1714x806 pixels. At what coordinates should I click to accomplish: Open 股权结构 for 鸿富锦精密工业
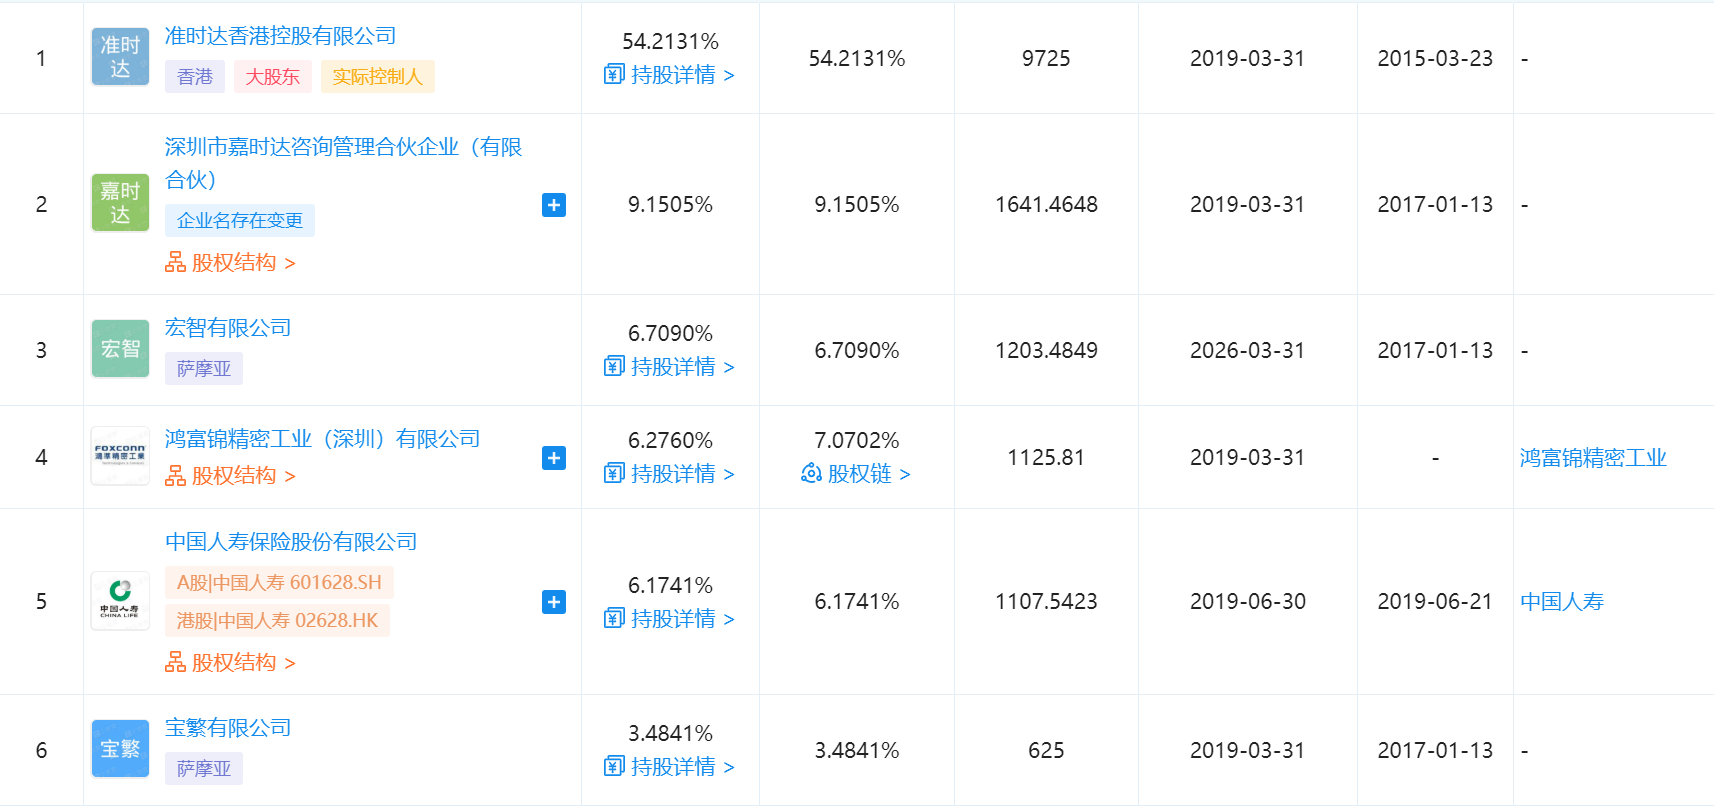(231, 476)
